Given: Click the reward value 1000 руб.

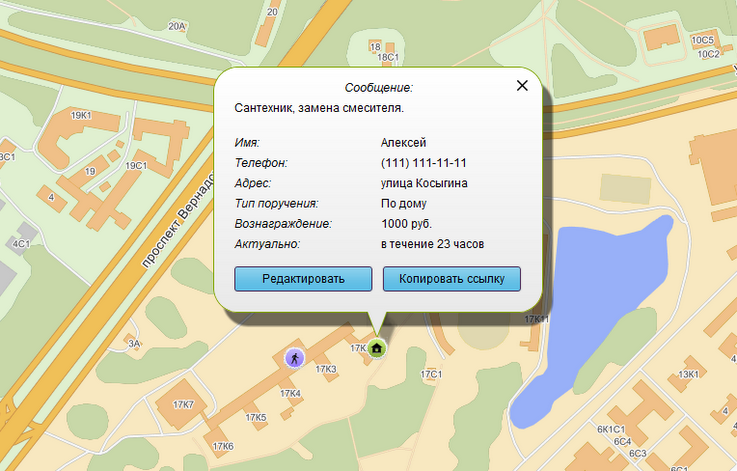Looking at the screenshot, I should [406, 224].
